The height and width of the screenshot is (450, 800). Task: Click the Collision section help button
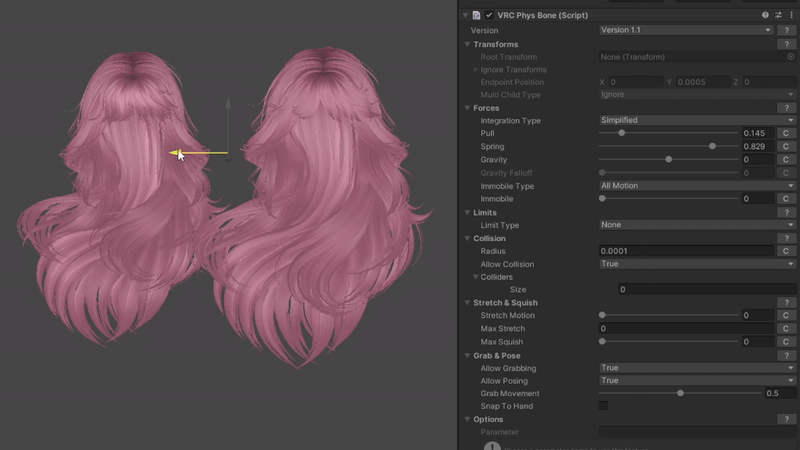pyautogui.click(x=787, y=239)
